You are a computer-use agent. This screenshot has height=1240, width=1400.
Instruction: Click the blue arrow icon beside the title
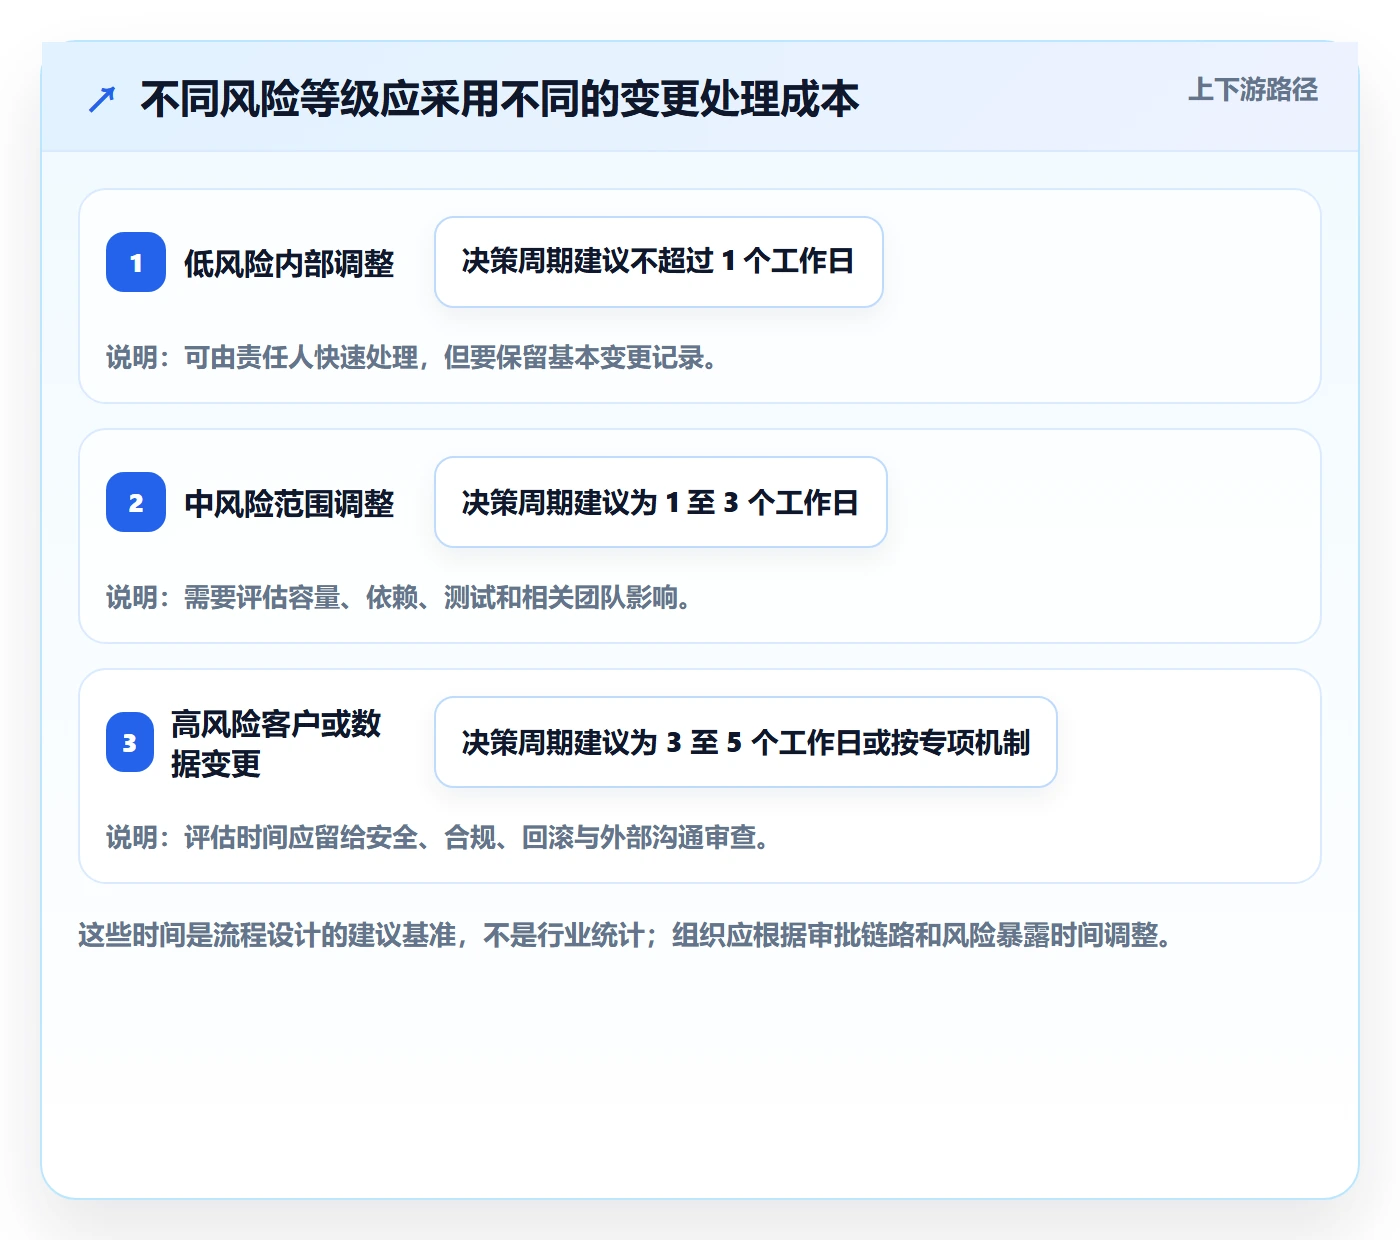pyautogui.click(x=102, y=99)
